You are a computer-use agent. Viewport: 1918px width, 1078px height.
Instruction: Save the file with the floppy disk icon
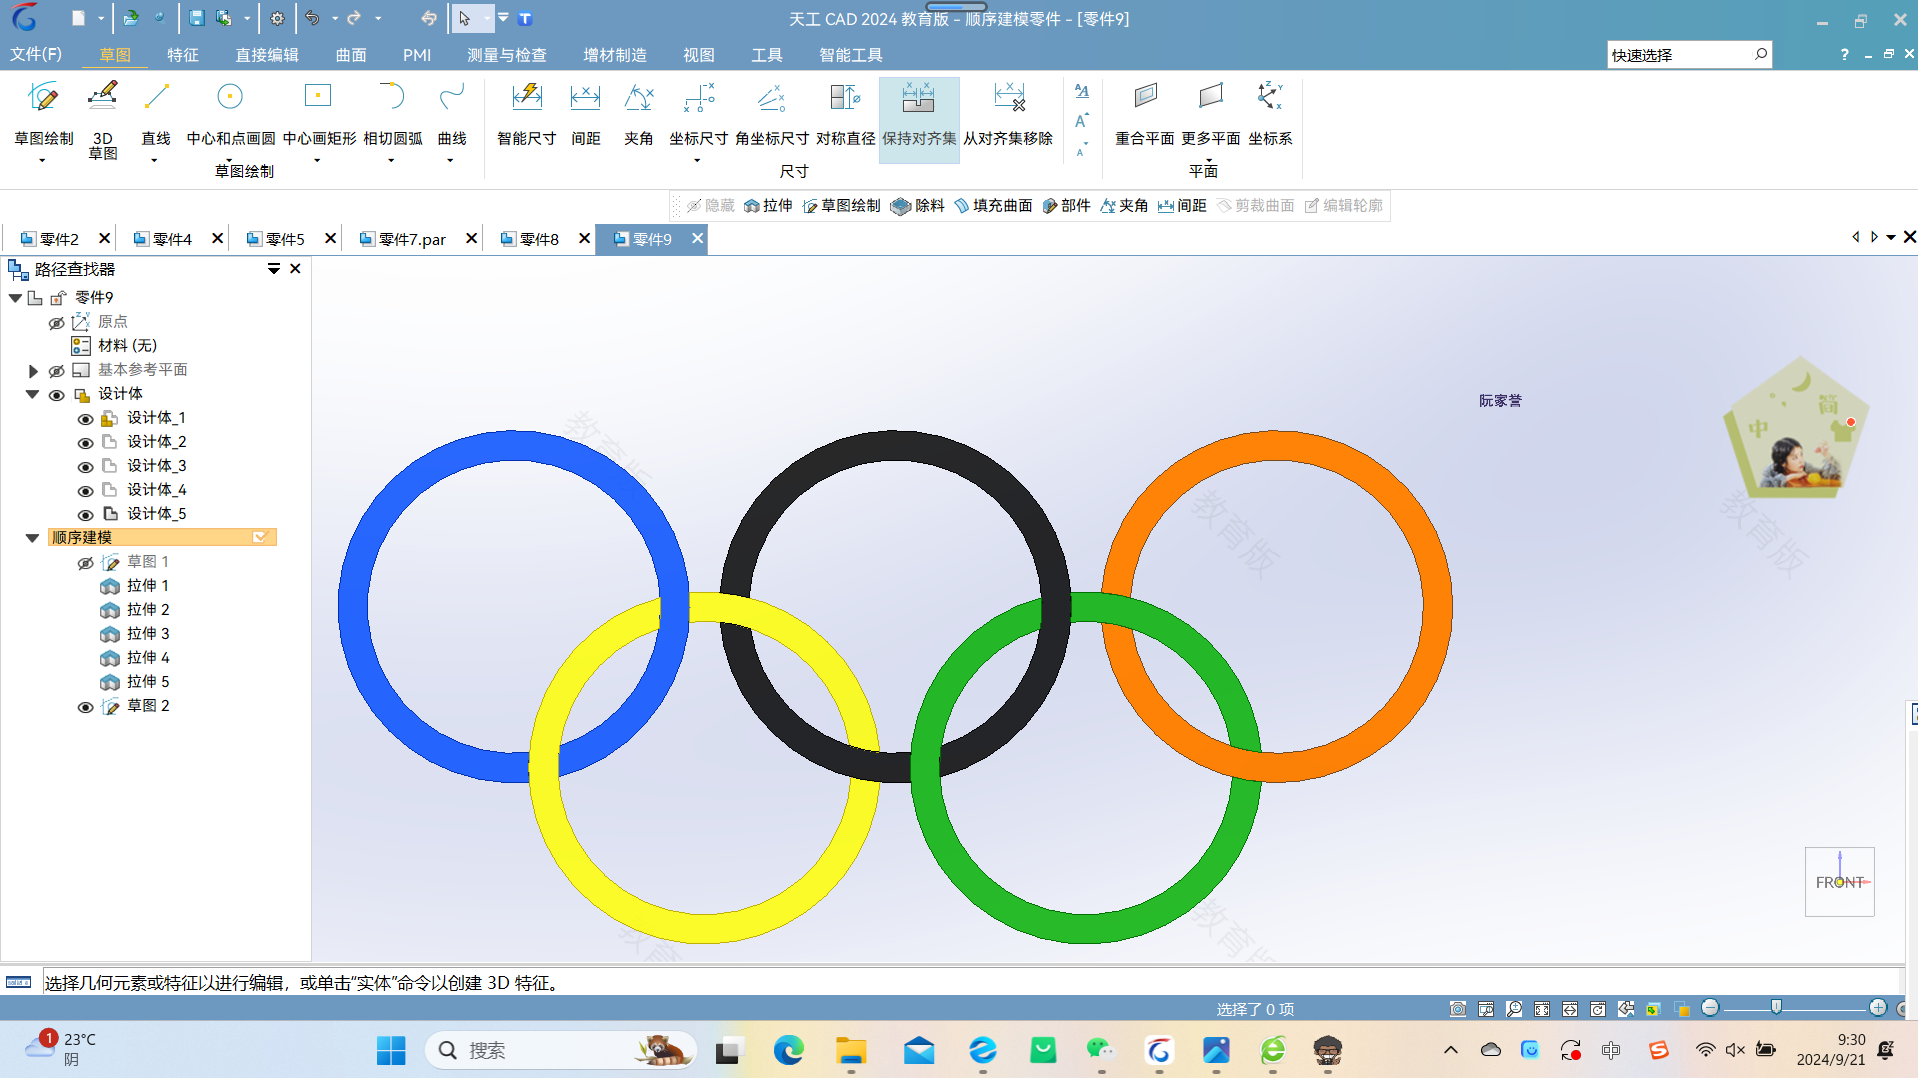[x=196, y=18]
